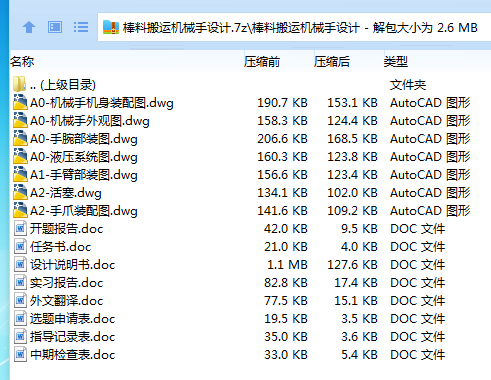Sort by the 类型 column header
The height and width of the screenshot is (380, 491).
[x=396, y=62]
